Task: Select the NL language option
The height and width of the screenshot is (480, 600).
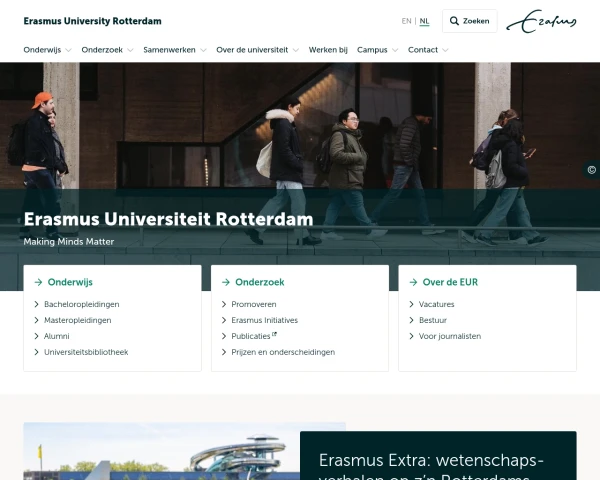Action: click(424, 21)
